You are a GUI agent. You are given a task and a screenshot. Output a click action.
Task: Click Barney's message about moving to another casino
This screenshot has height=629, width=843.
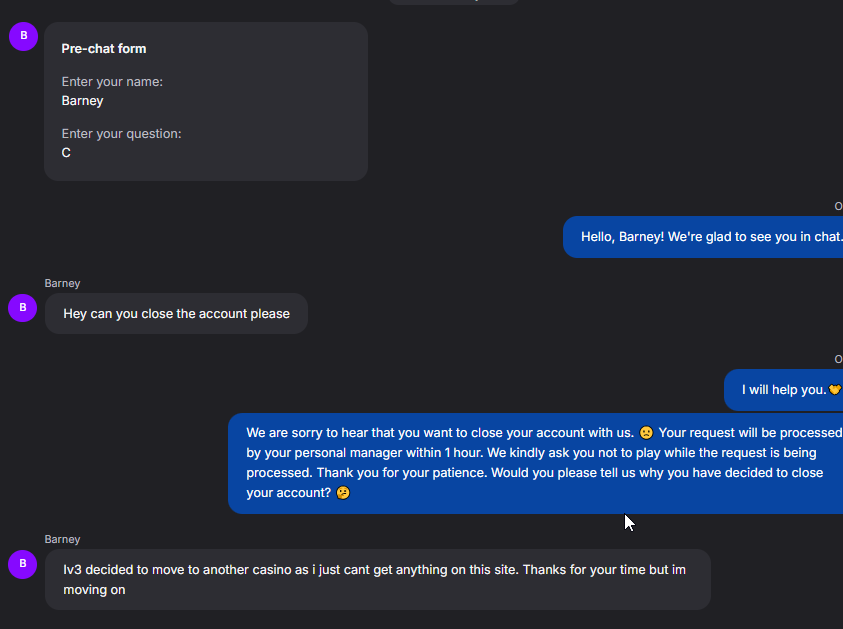[377, 579]
